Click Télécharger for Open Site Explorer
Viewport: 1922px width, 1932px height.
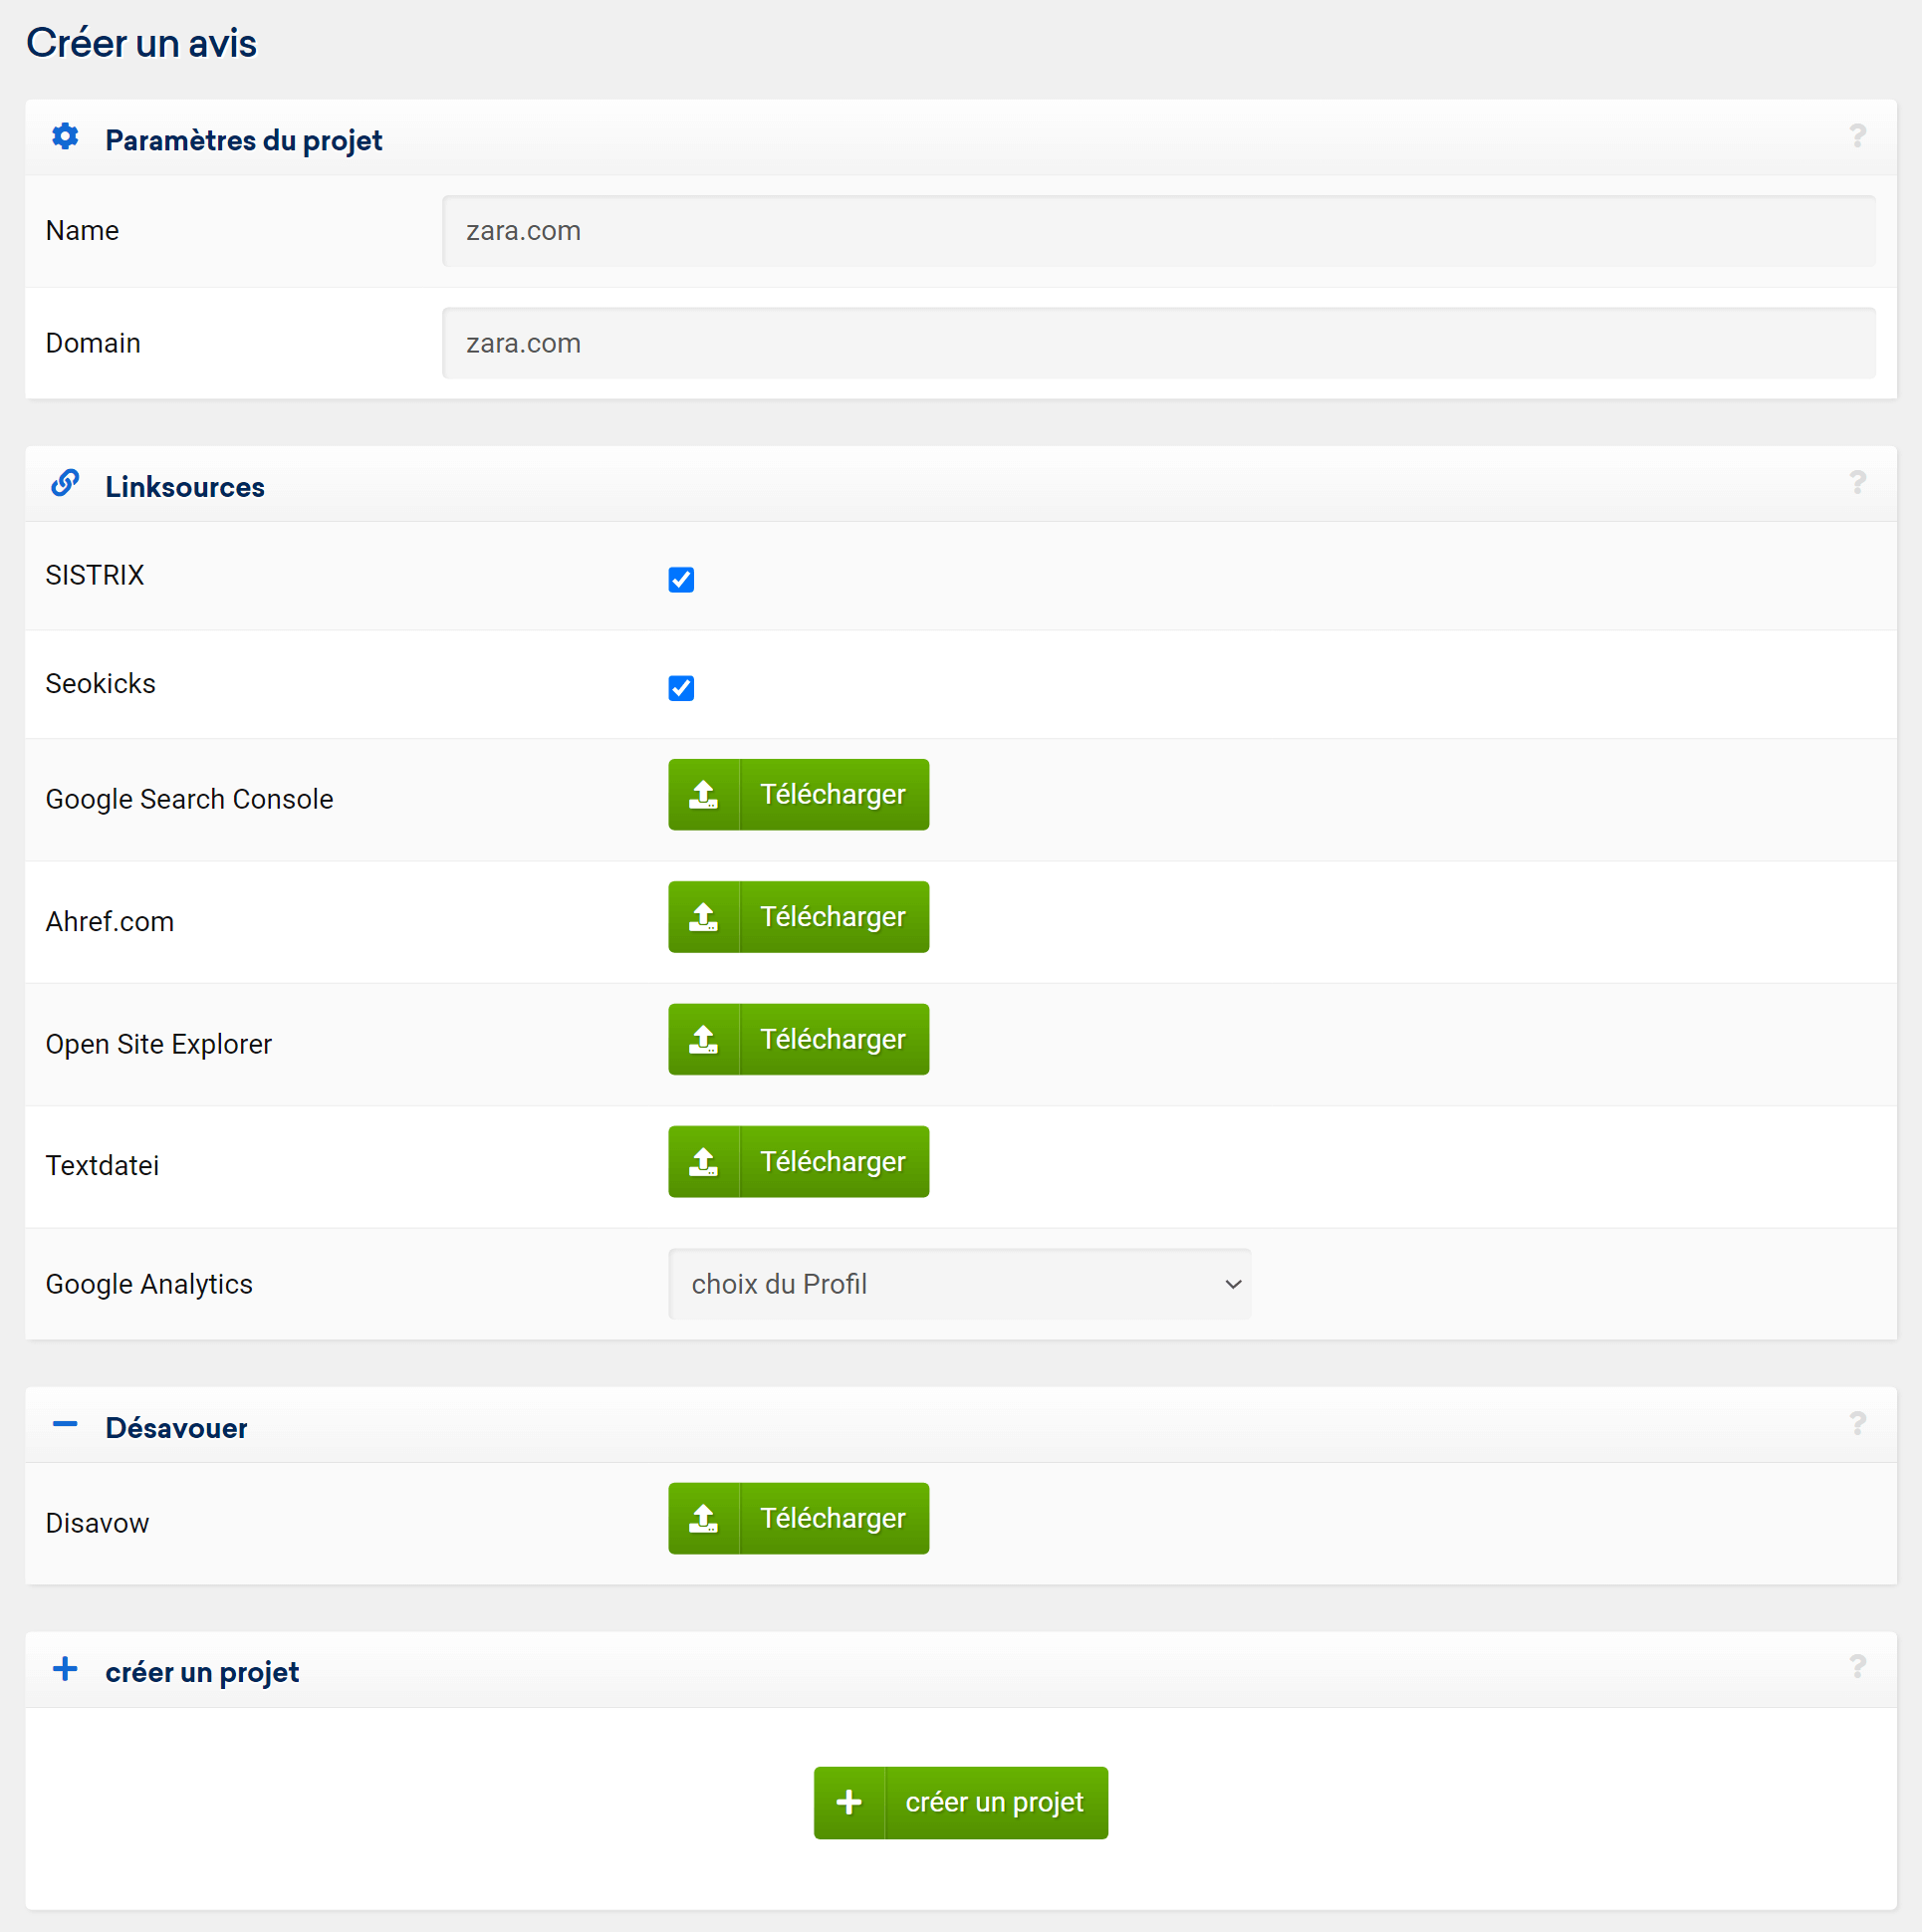point(798,1040)
